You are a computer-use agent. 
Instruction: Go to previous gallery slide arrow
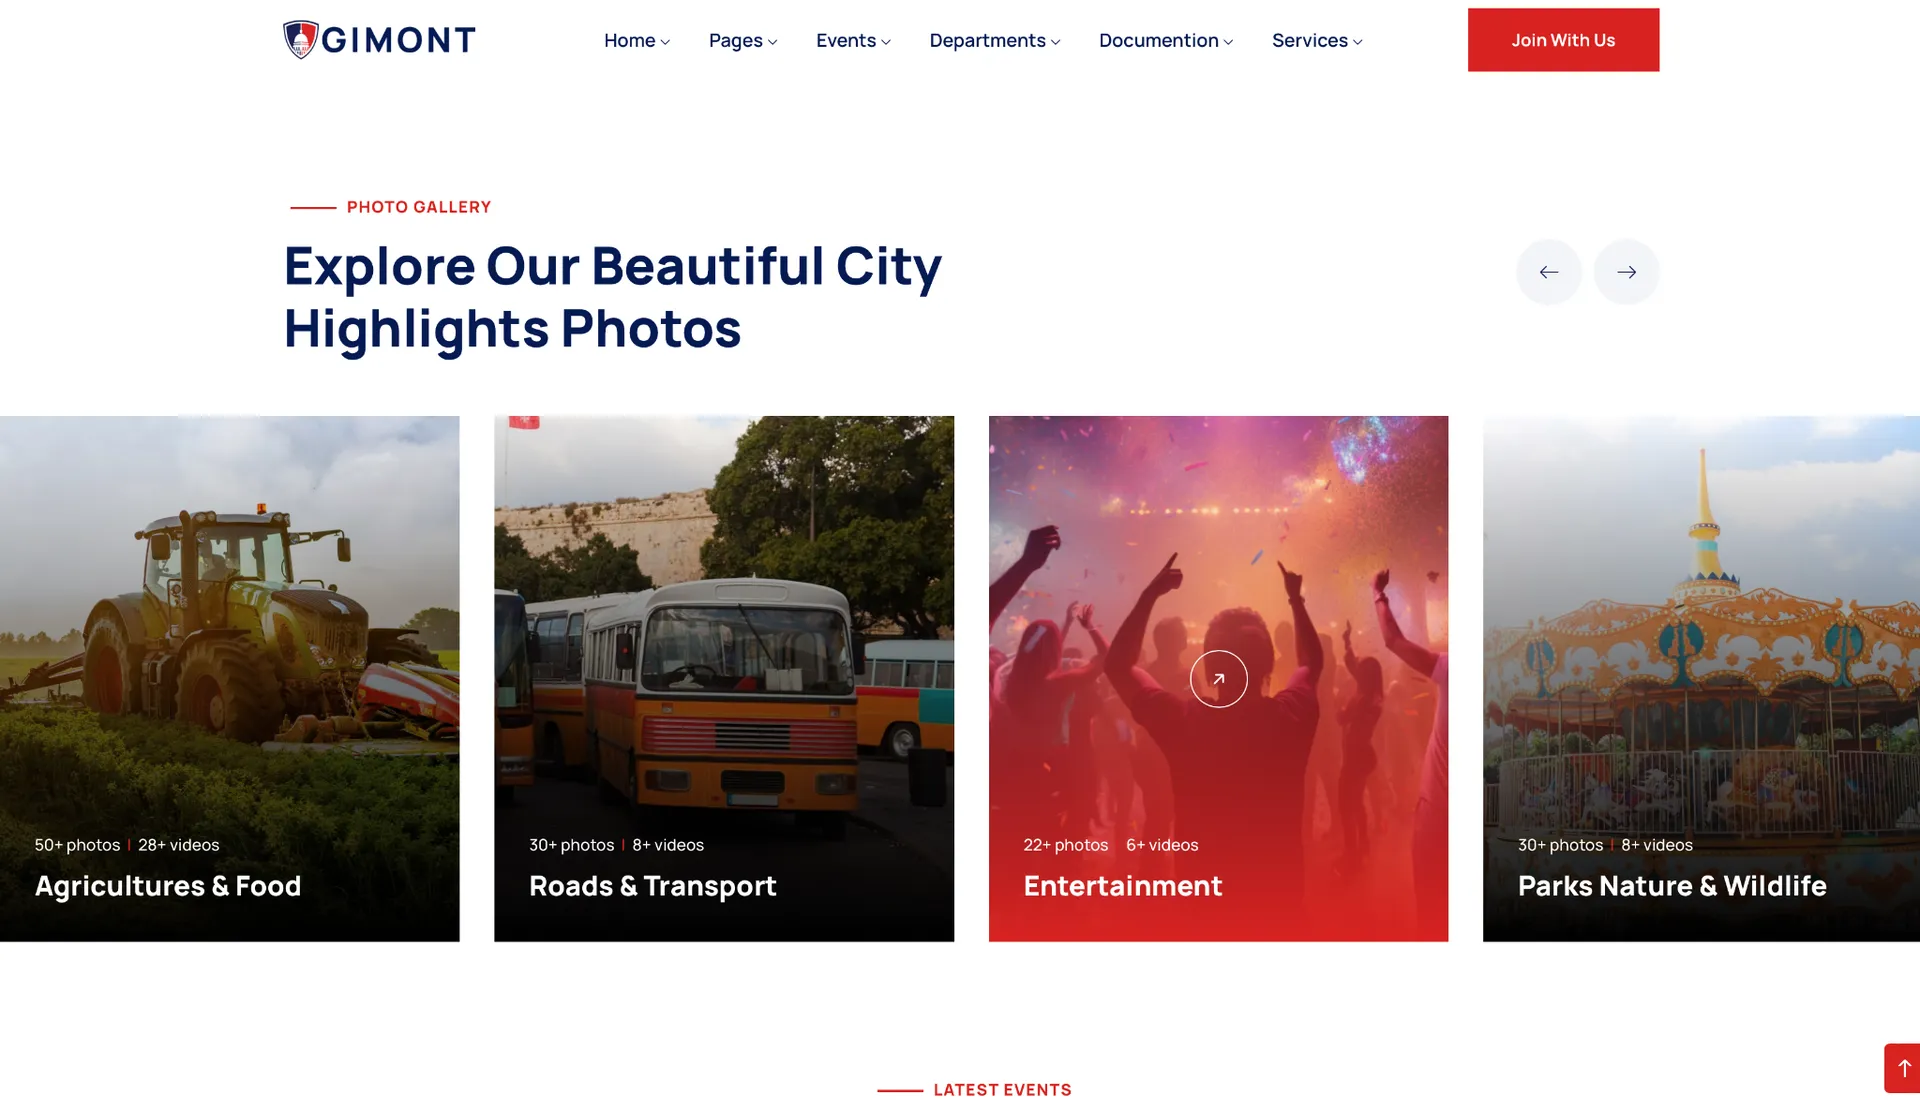tap(1548, 272)
